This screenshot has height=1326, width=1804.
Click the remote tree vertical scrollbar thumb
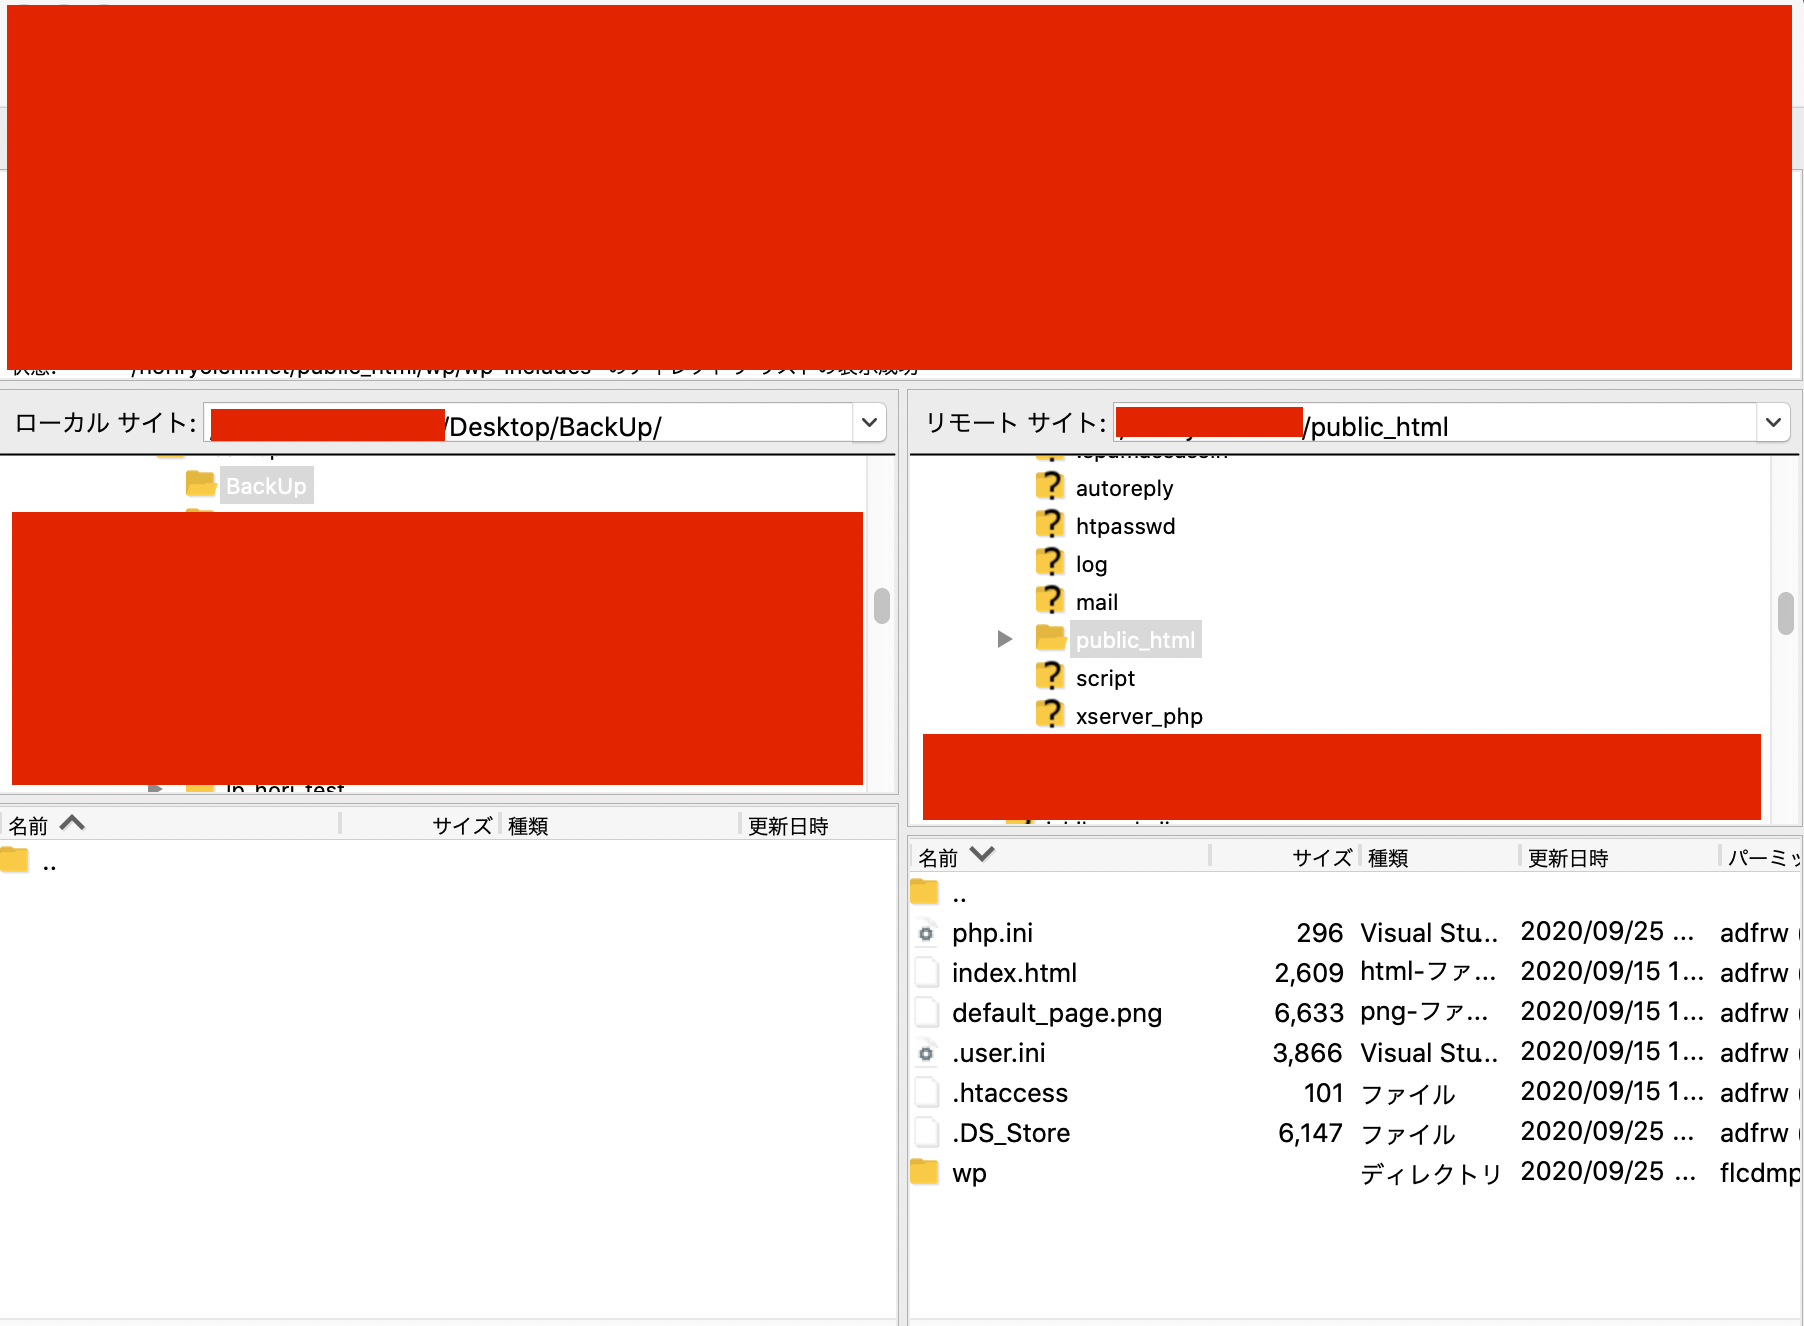click(1786, 613)
